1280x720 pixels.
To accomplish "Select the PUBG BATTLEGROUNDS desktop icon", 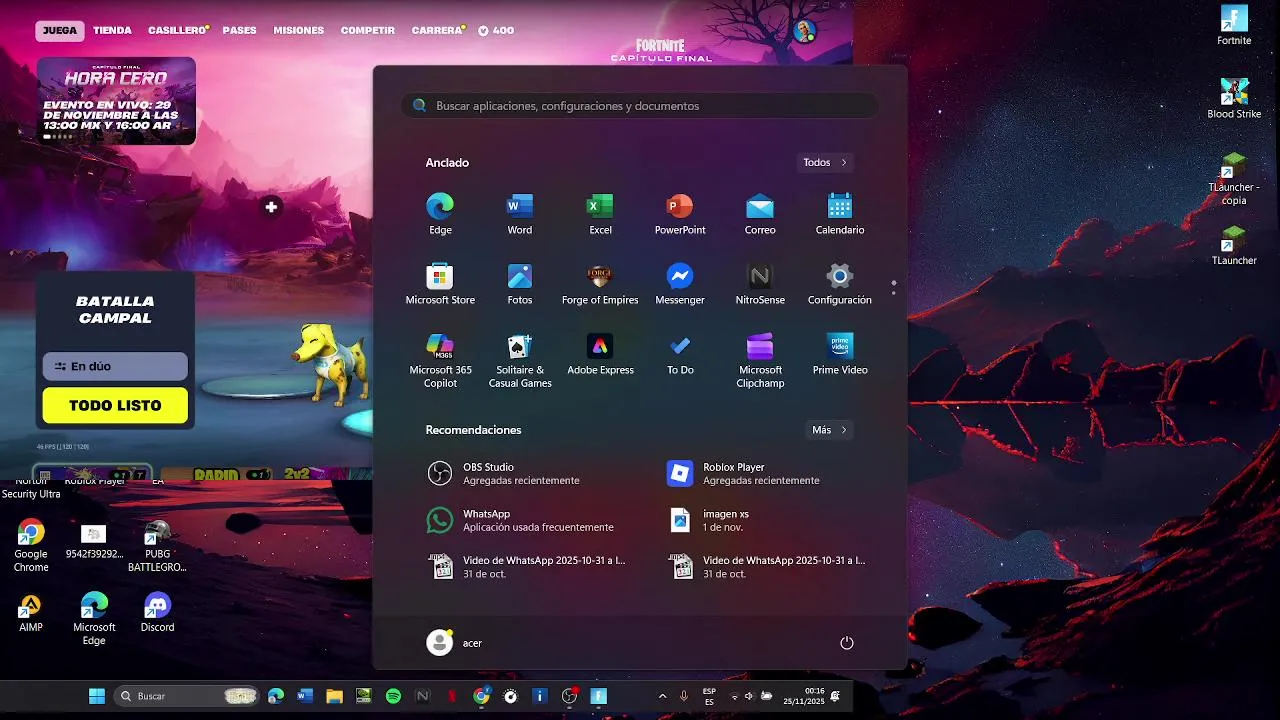I will pos(157,546).
